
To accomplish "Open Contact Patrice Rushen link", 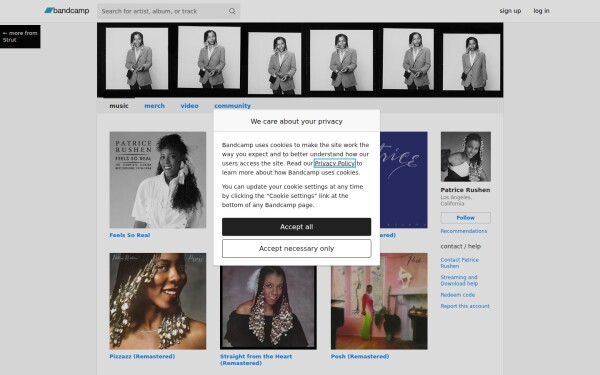I will [x=460, y=263].
